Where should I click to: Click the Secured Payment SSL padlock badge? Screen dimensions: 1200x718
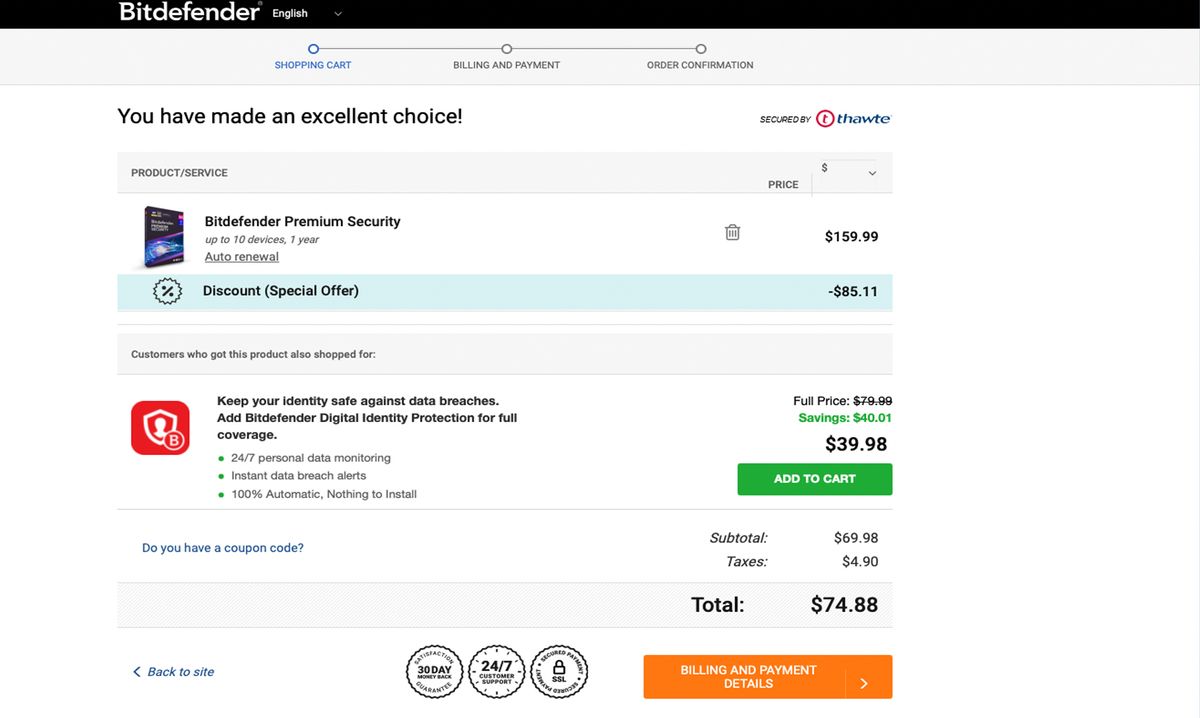coord(559,671)
